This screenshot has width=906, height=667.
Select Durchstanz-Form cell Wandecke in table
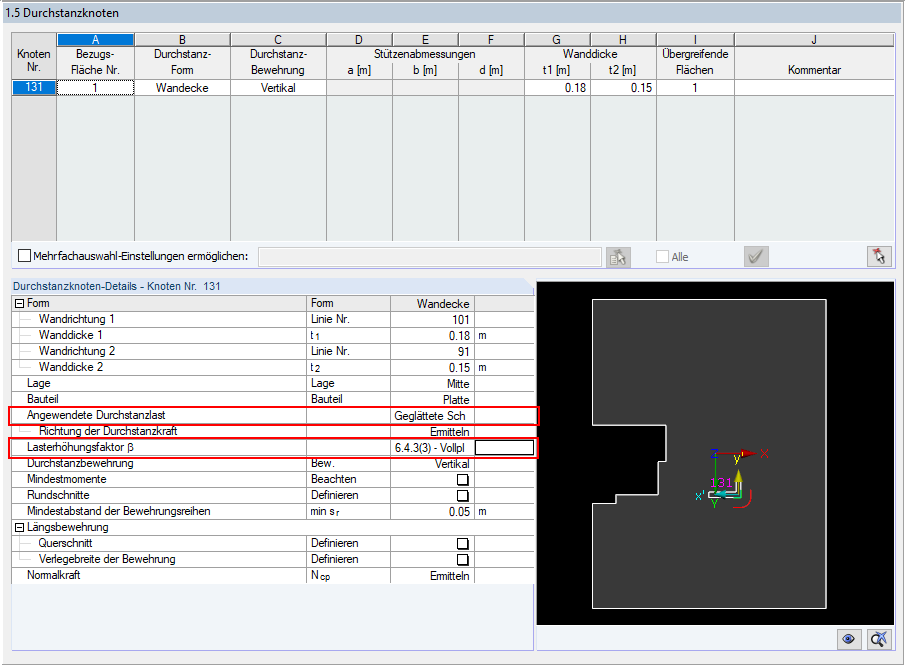click(182, 88)
